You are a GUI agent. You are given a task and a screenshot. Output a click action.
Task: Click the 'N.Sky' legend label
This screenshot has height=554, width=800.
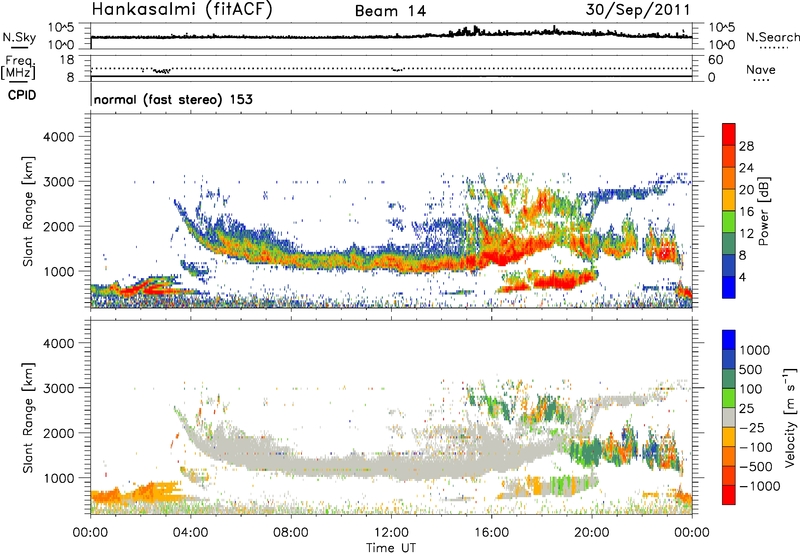tap(19, 37)
